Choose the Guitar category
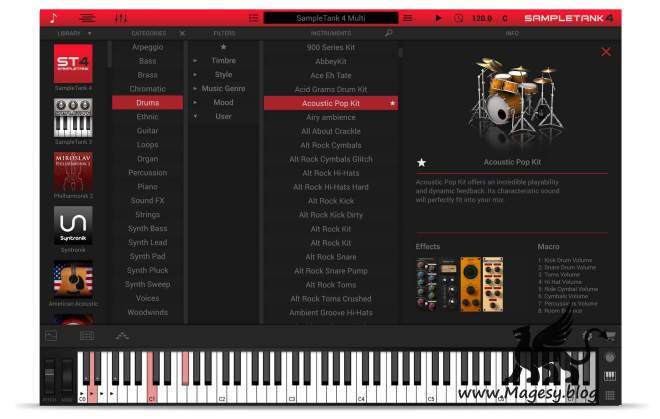 pyautogui.click(x=147, y=131)
